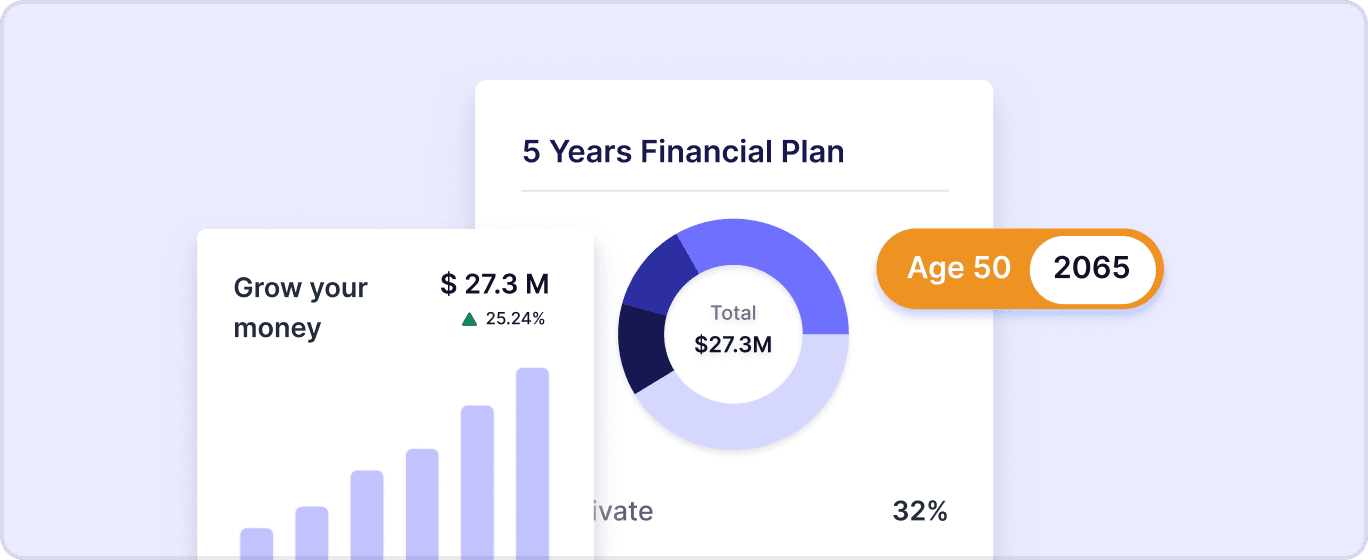Screen dimensions: 1368x560
Task: Click the second-tallest bar in the chart
Action: (x=477, y=481)
